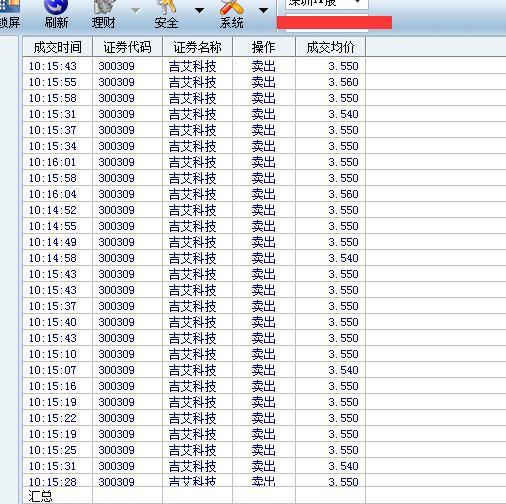Select the row with time 10:14:49
506x504 pixels.
tap(264, 242)
